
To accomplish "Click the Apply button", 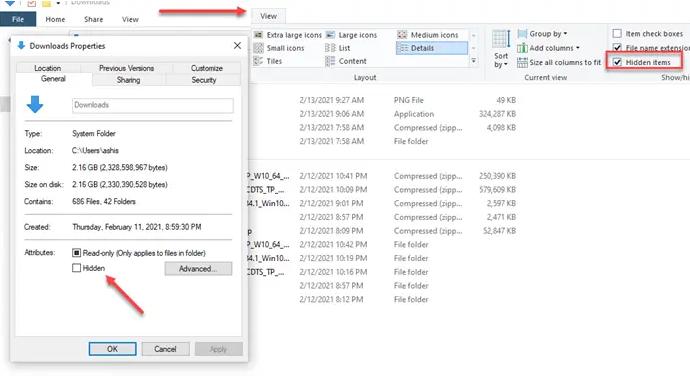I will tap(218, 349).
